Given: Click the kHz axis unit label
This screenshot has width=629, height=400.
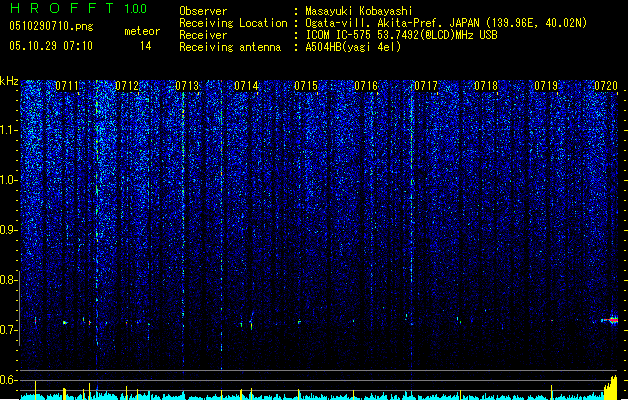Looking at the screenshot, I should click(9, 81).
